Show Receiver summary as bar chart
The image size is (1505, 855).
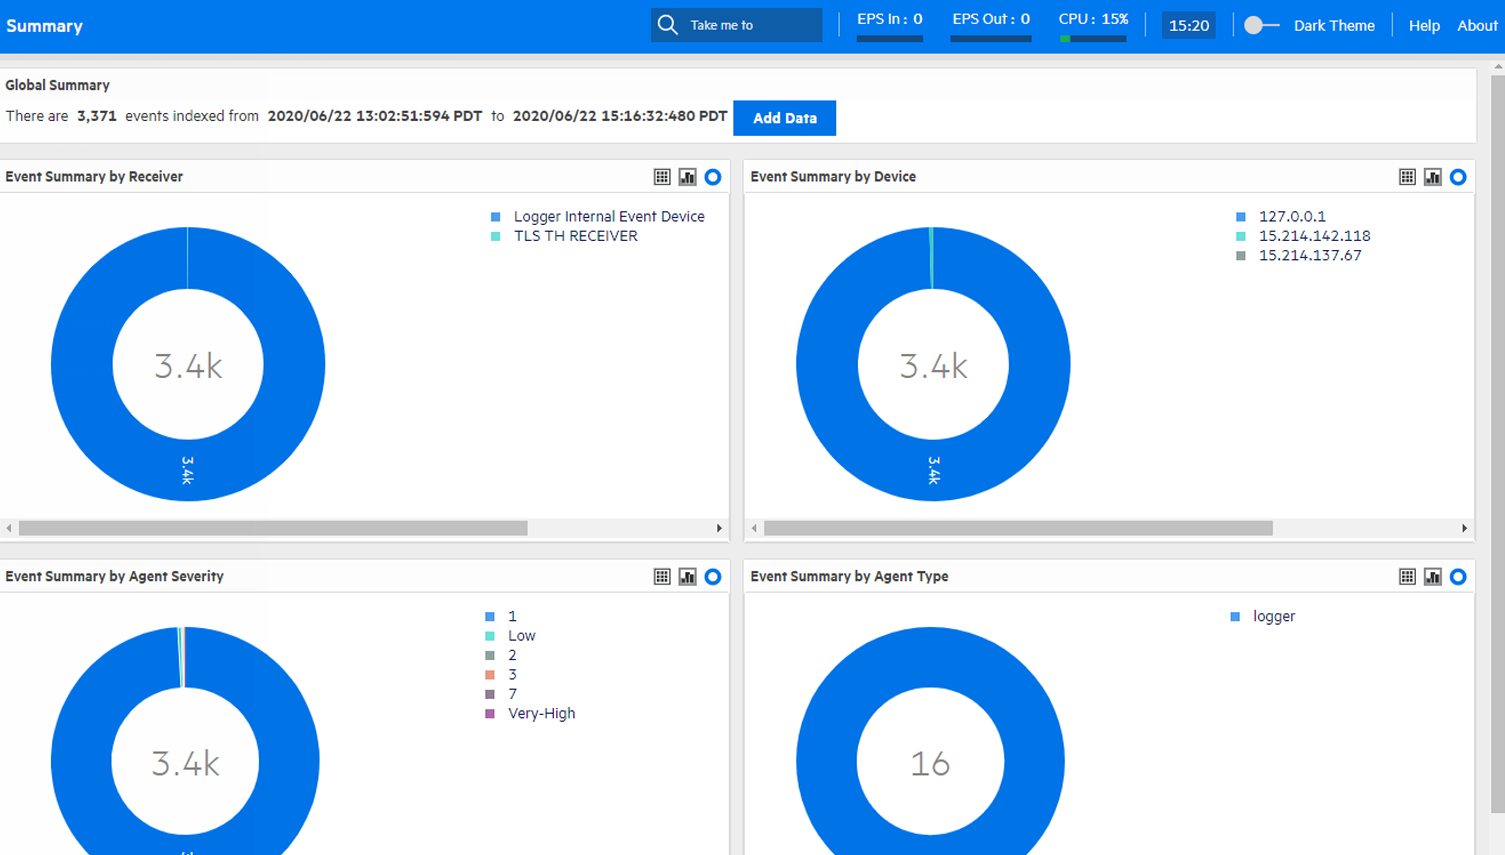pyautogui.click(x=687, y=177)
